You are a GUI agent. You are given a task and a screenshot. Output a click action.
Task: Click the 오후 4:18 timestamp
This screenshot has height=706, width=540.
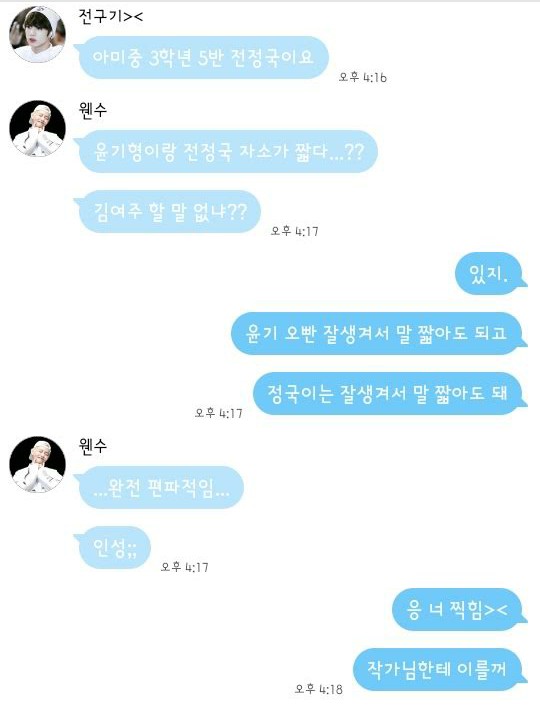[318, 689]
